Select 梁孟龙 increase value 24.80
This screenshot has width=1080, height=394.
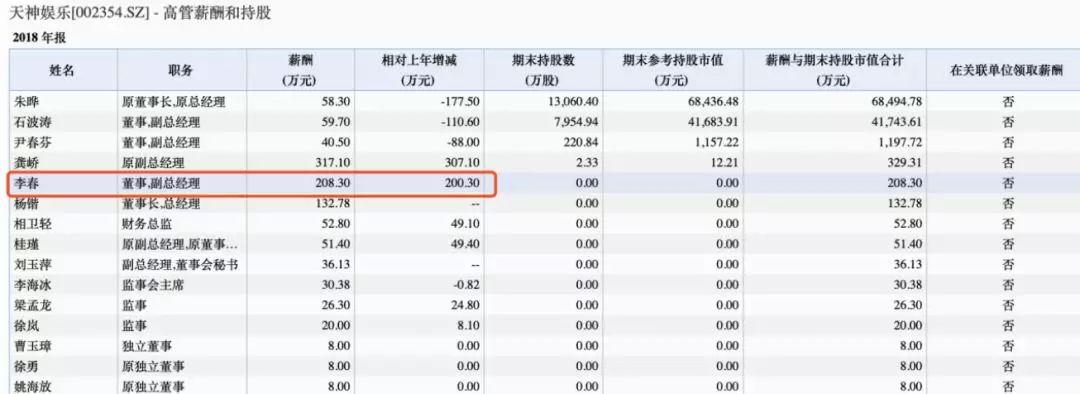tap(464, 305)
